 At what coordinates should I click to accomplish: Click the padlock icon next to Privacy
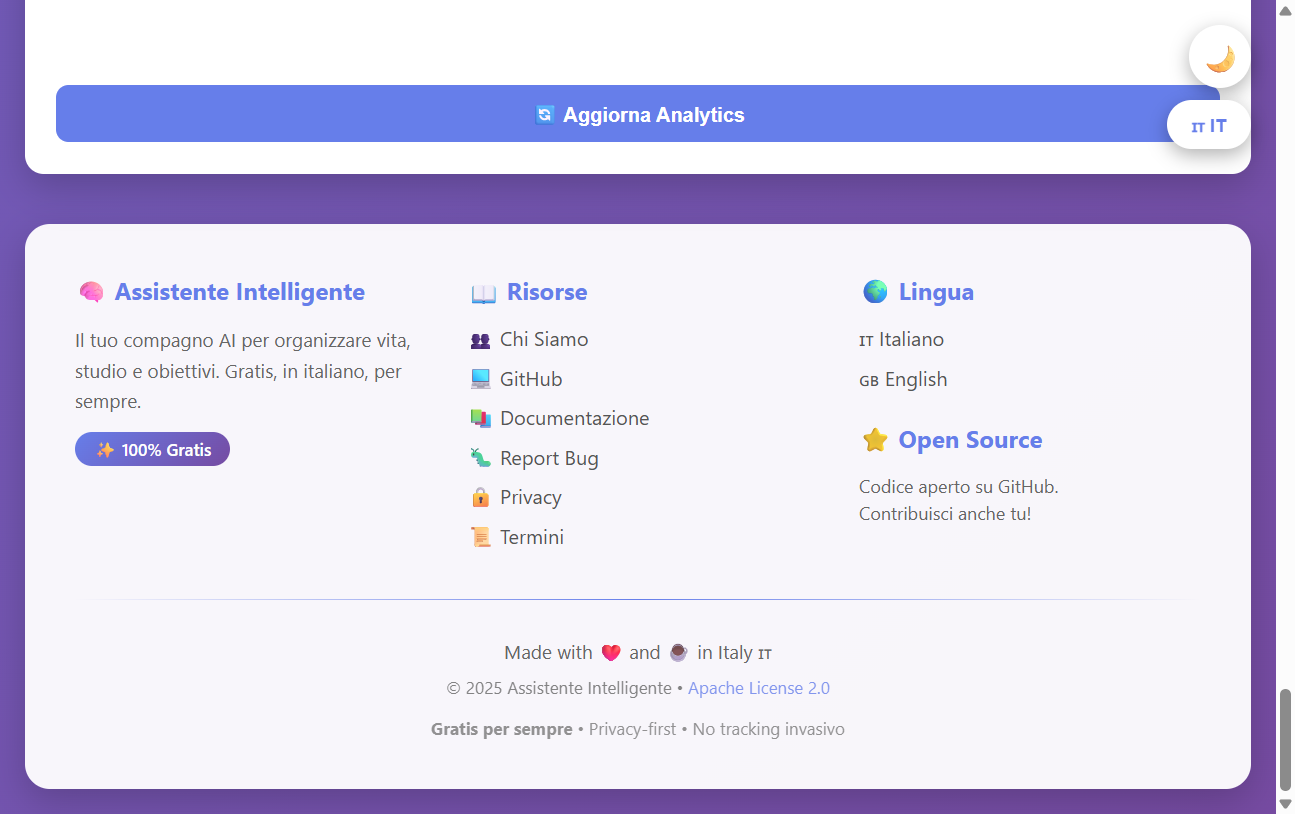tap(481, 497)
